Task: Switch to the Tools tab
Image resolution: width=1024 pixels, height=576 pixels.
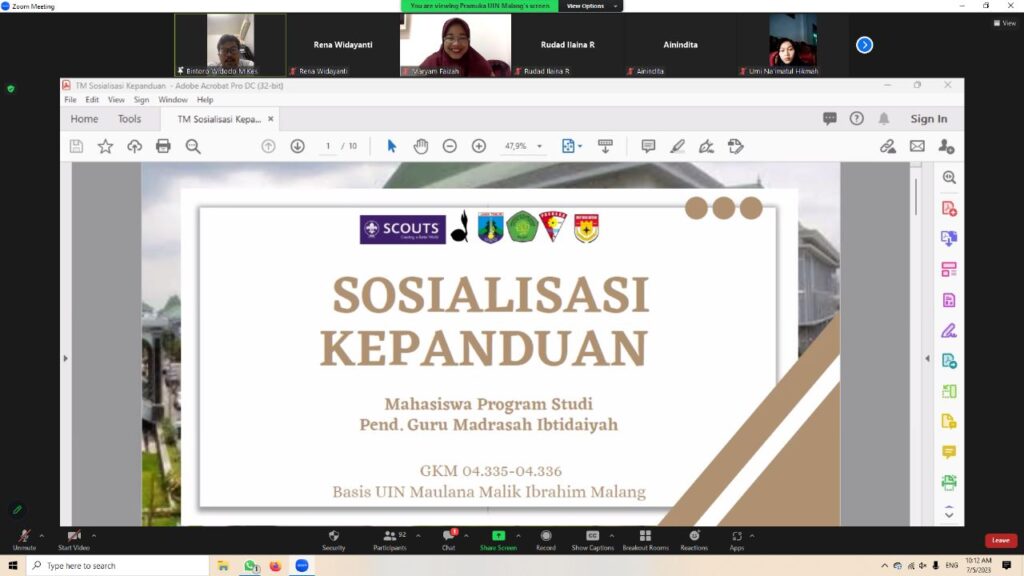Action: [130, 119]
